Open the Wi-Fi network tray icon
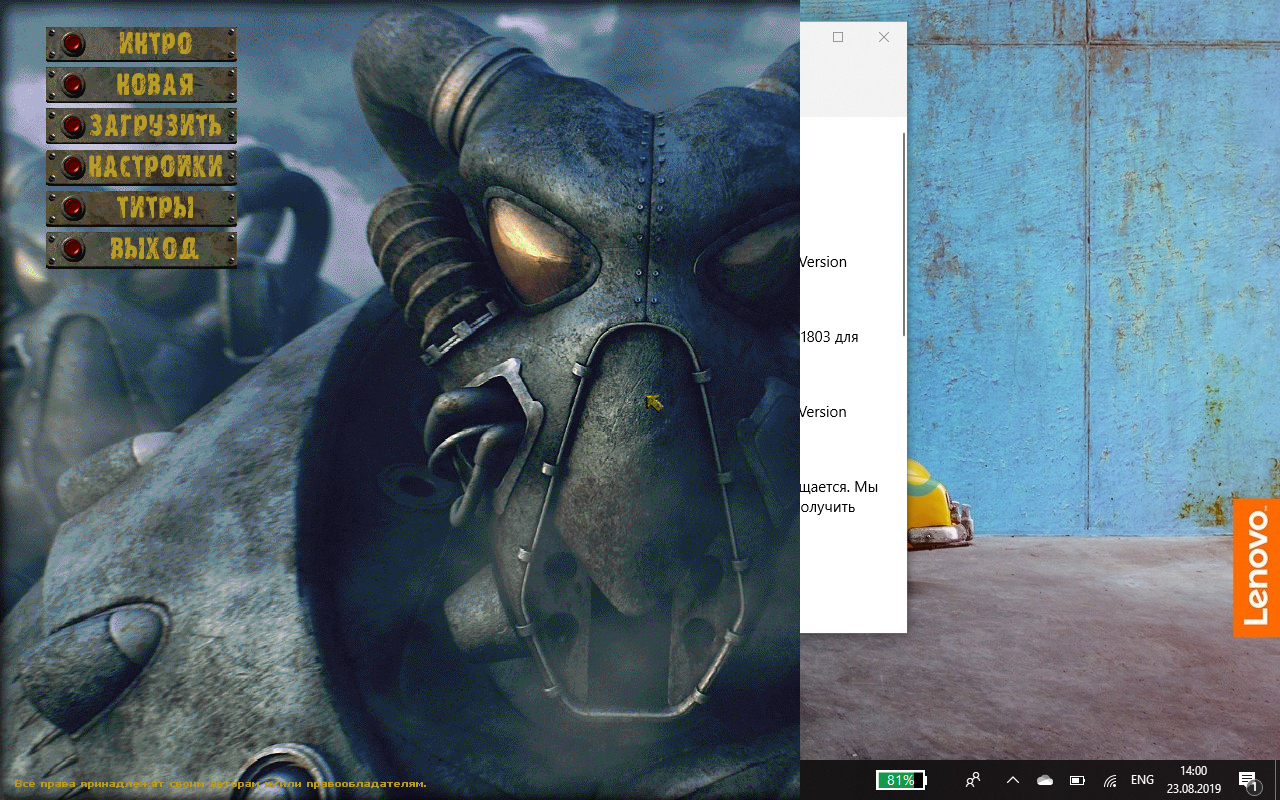Screen dimensions: 1280x800 1110,780
